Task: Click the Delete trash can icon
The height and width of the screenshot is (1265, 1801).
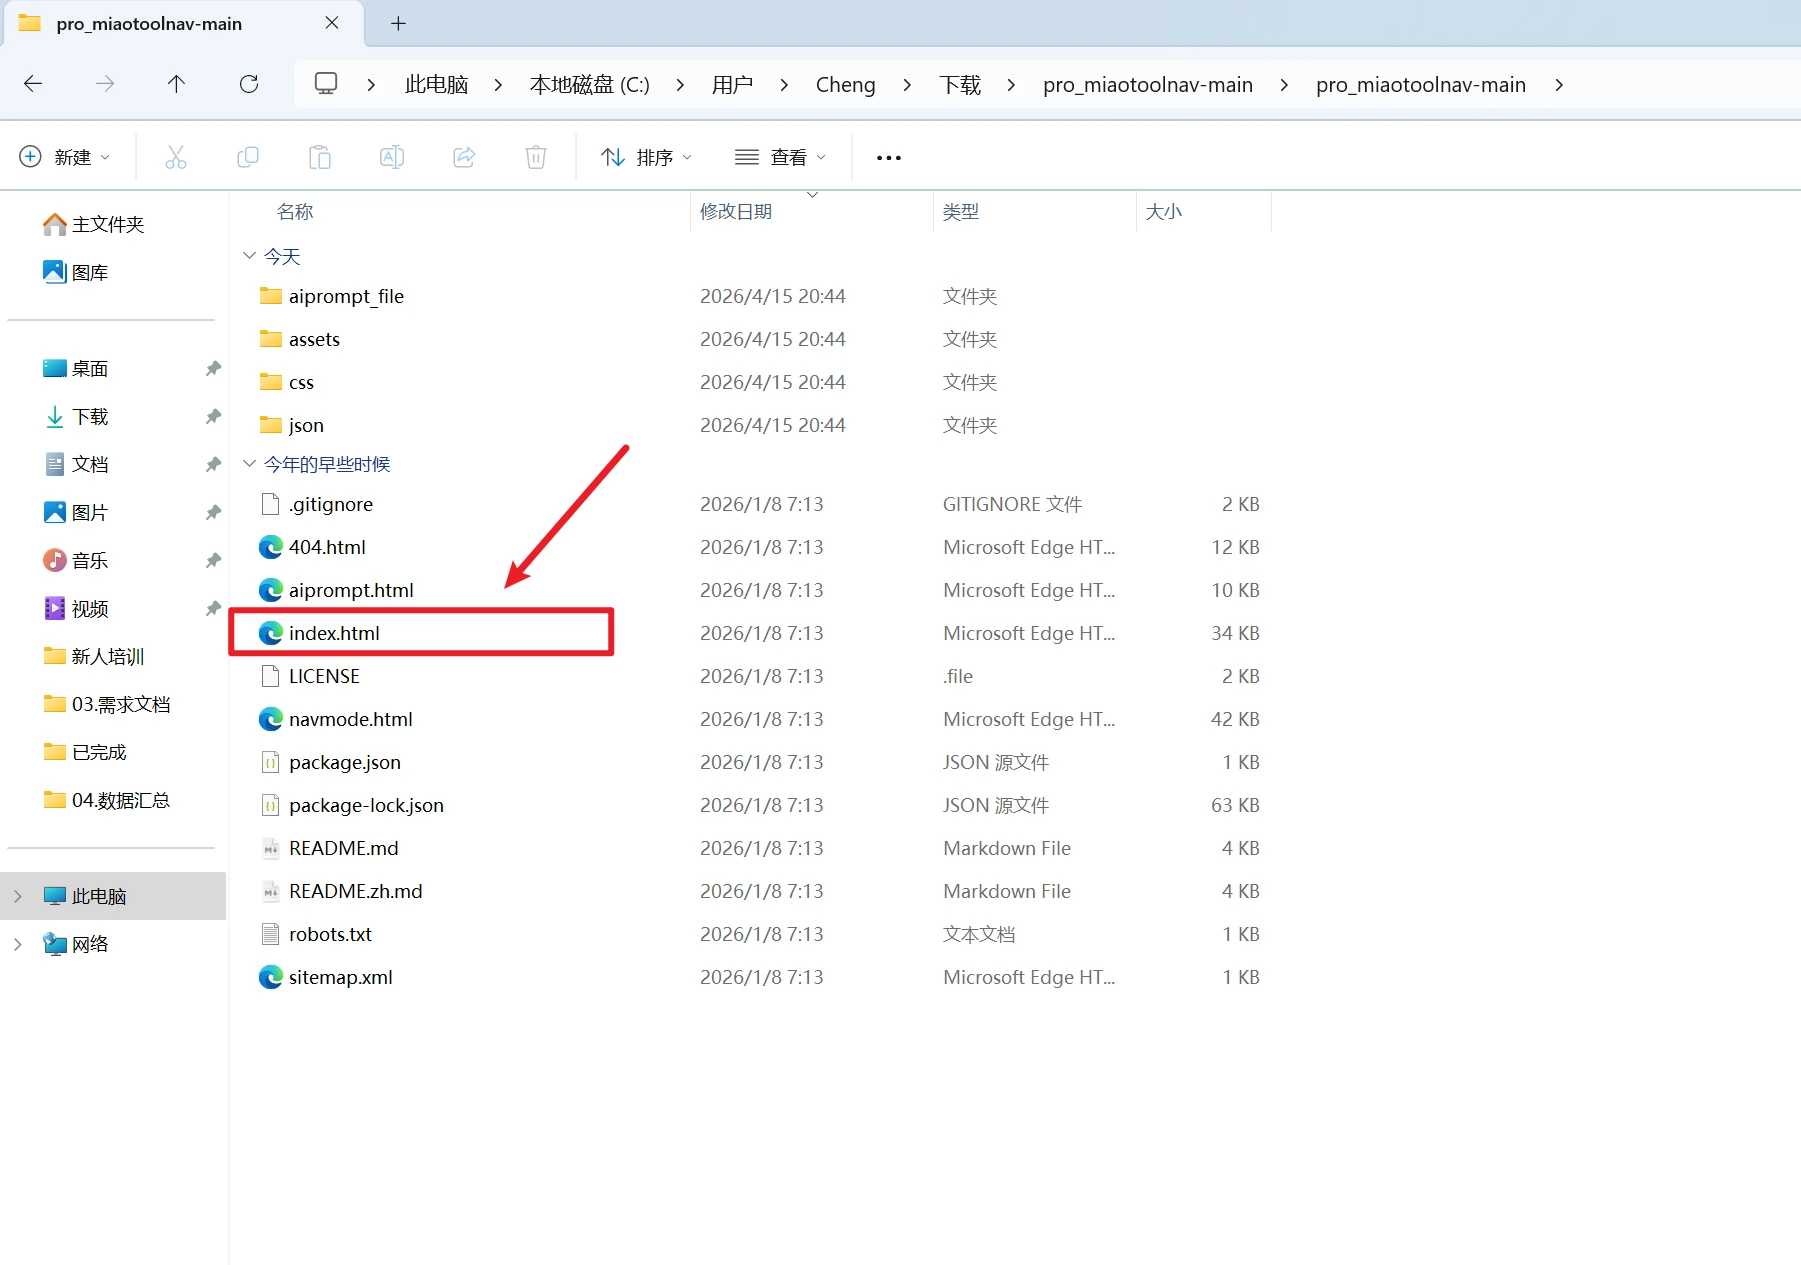Action: click(536, 157)
